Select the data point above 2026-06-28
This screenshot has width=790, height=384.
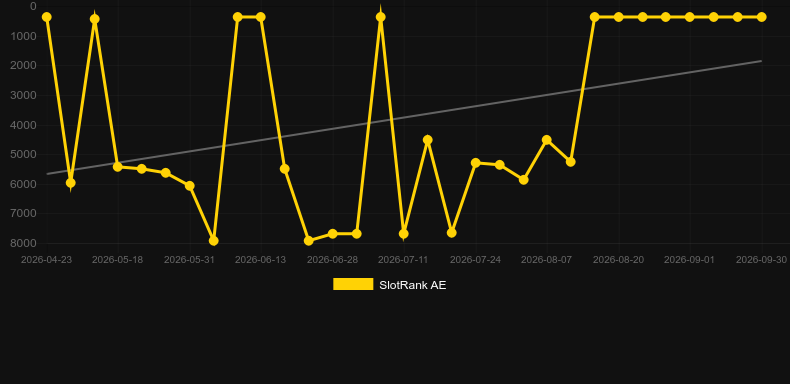pyautogui.click(x=333, y=234)
